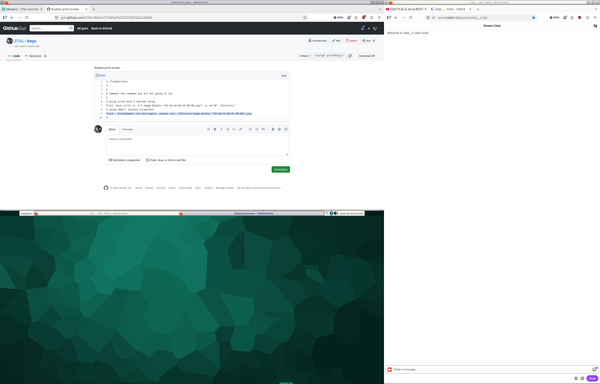Screen dimensions: 600x384
Task: Star the gist
Action: (x=368, y=41)
